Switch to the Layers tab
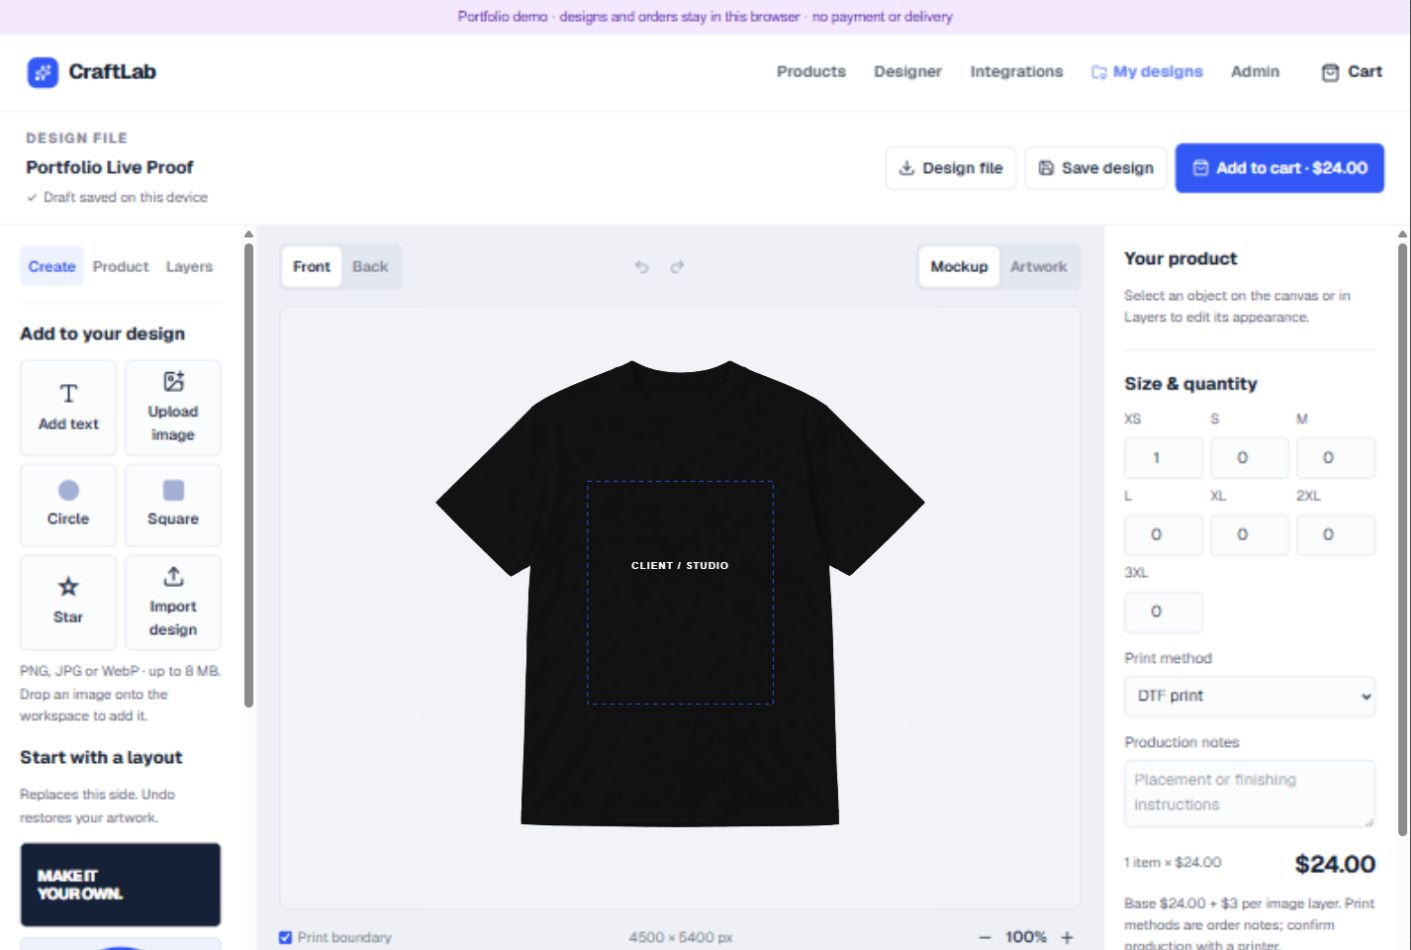 pos(189,267)
